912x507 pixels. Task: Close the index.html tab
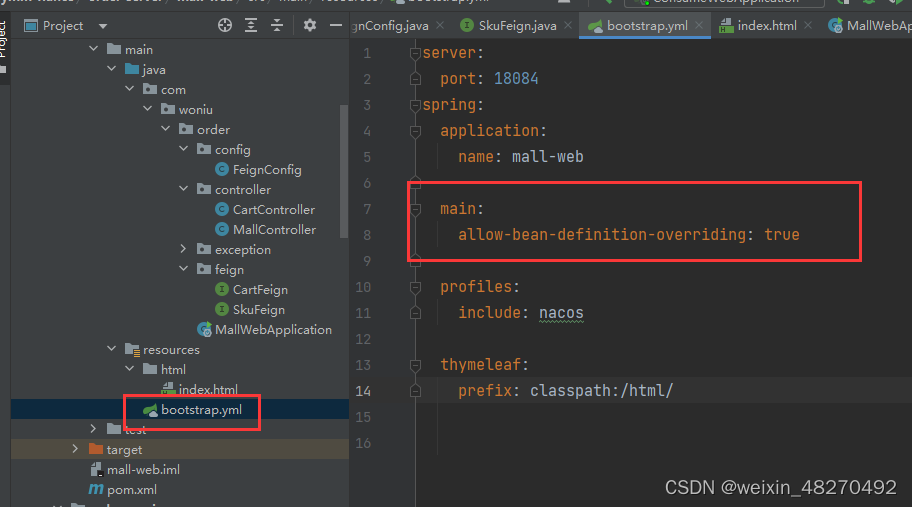(x=808, y=25)
